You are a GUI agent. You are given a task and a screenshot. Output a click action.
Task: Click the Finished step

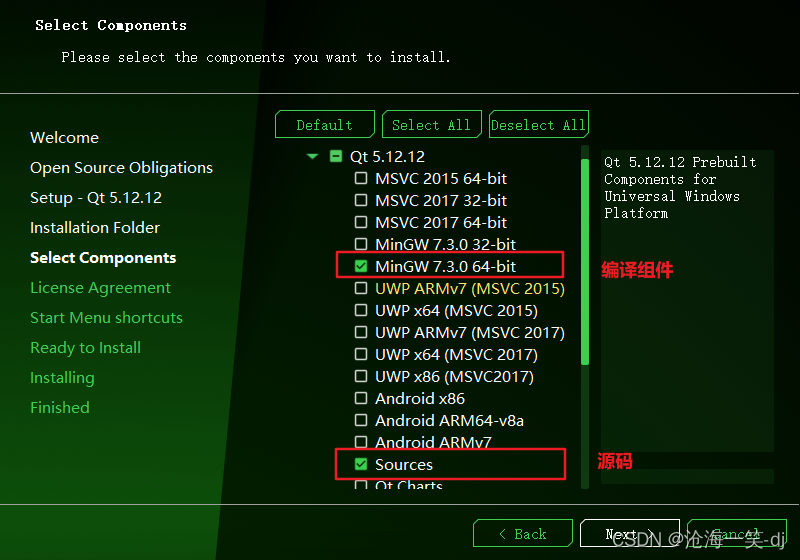[x=60, y=408]
